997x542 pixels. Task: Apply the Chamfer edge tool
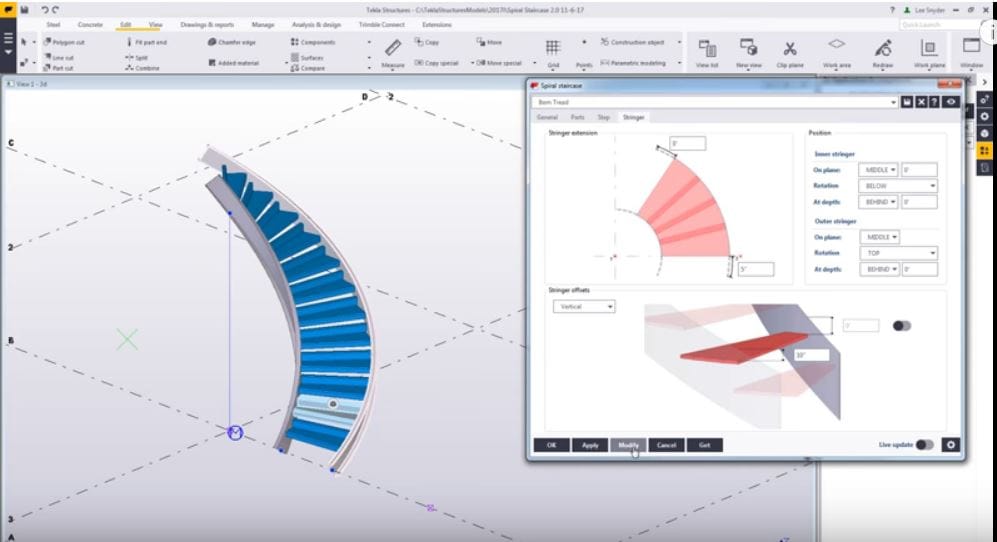click(x=231, y=42)
